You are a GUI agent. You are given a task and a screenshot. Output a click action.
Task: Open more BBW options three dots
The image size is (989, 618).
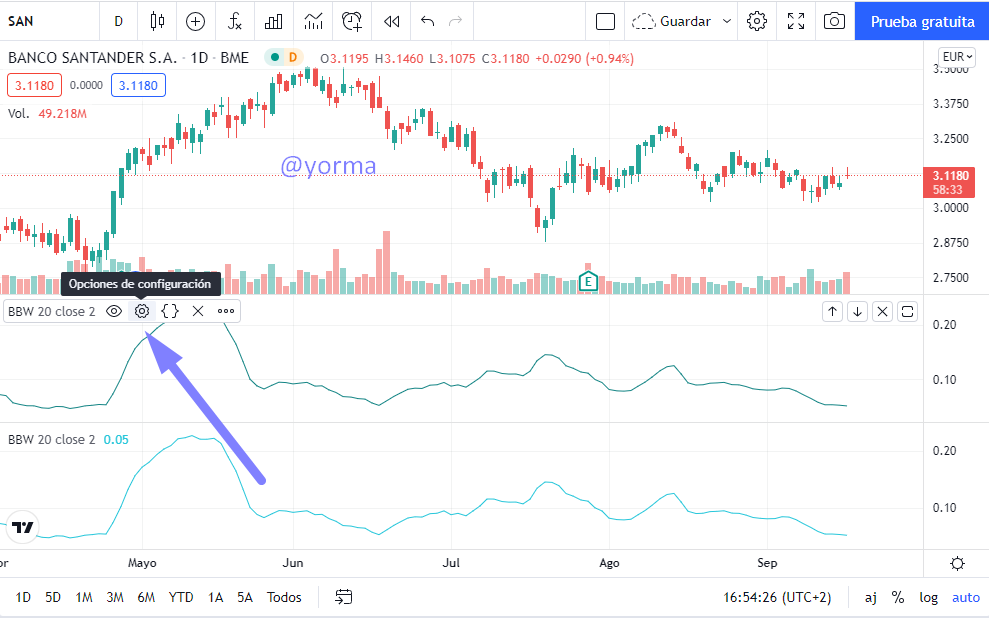point(226,311)
